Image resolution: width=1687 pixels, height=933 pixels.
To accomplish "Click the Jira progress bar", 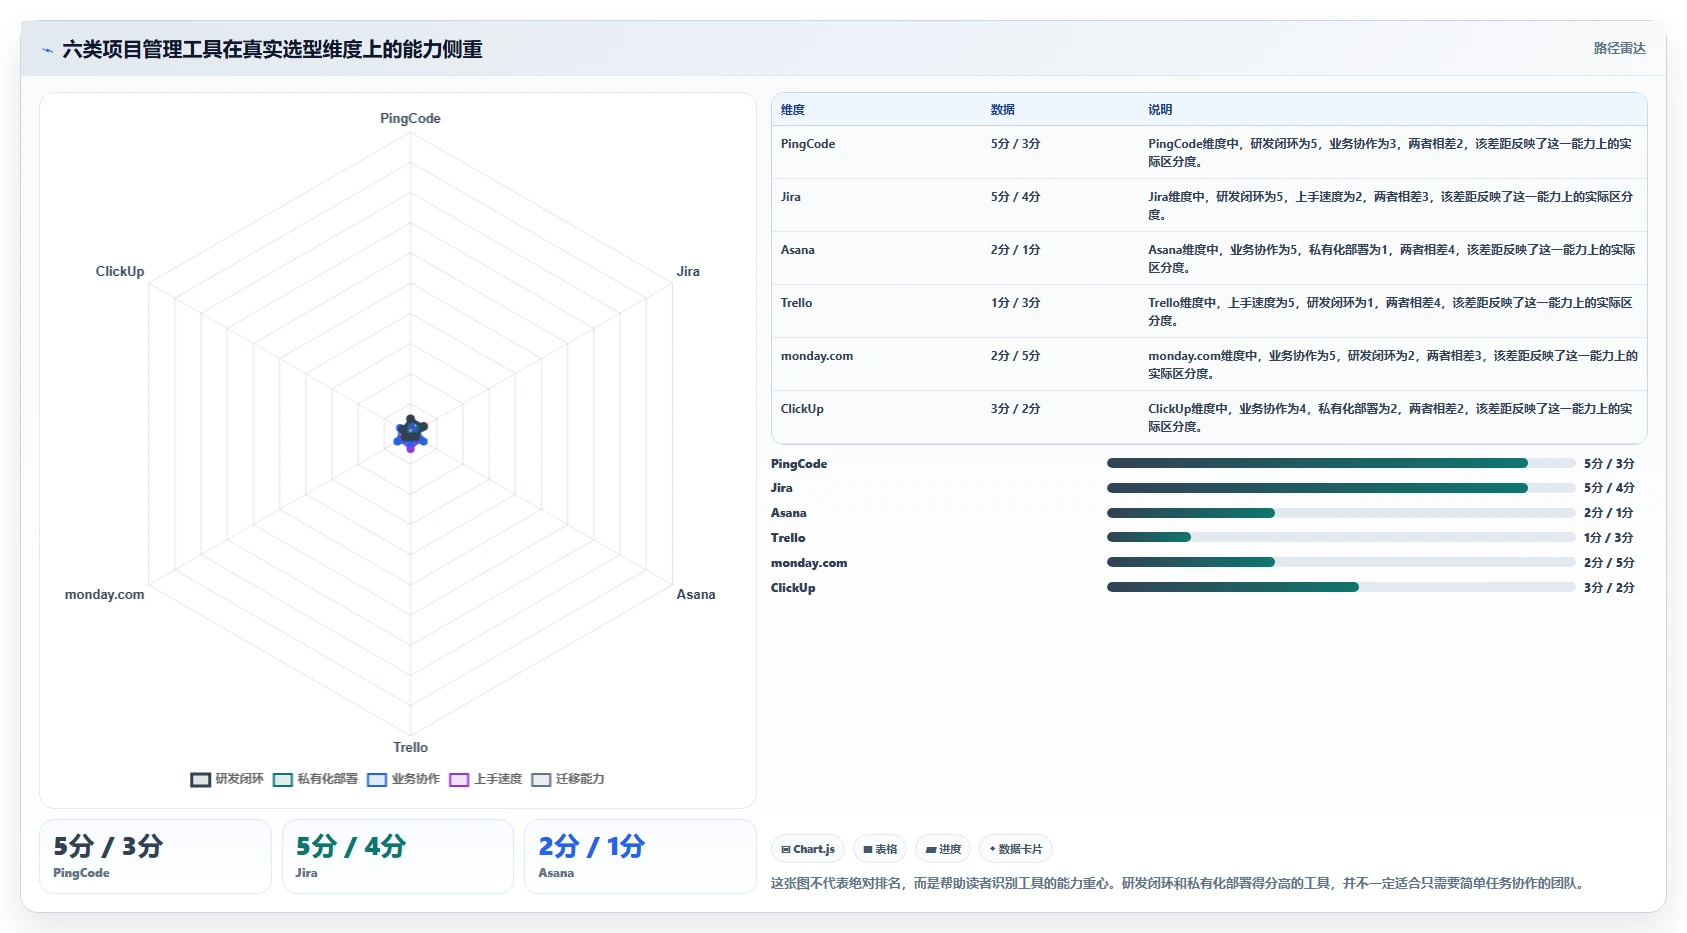I will pyautogui.click(x=1341, y=488).
